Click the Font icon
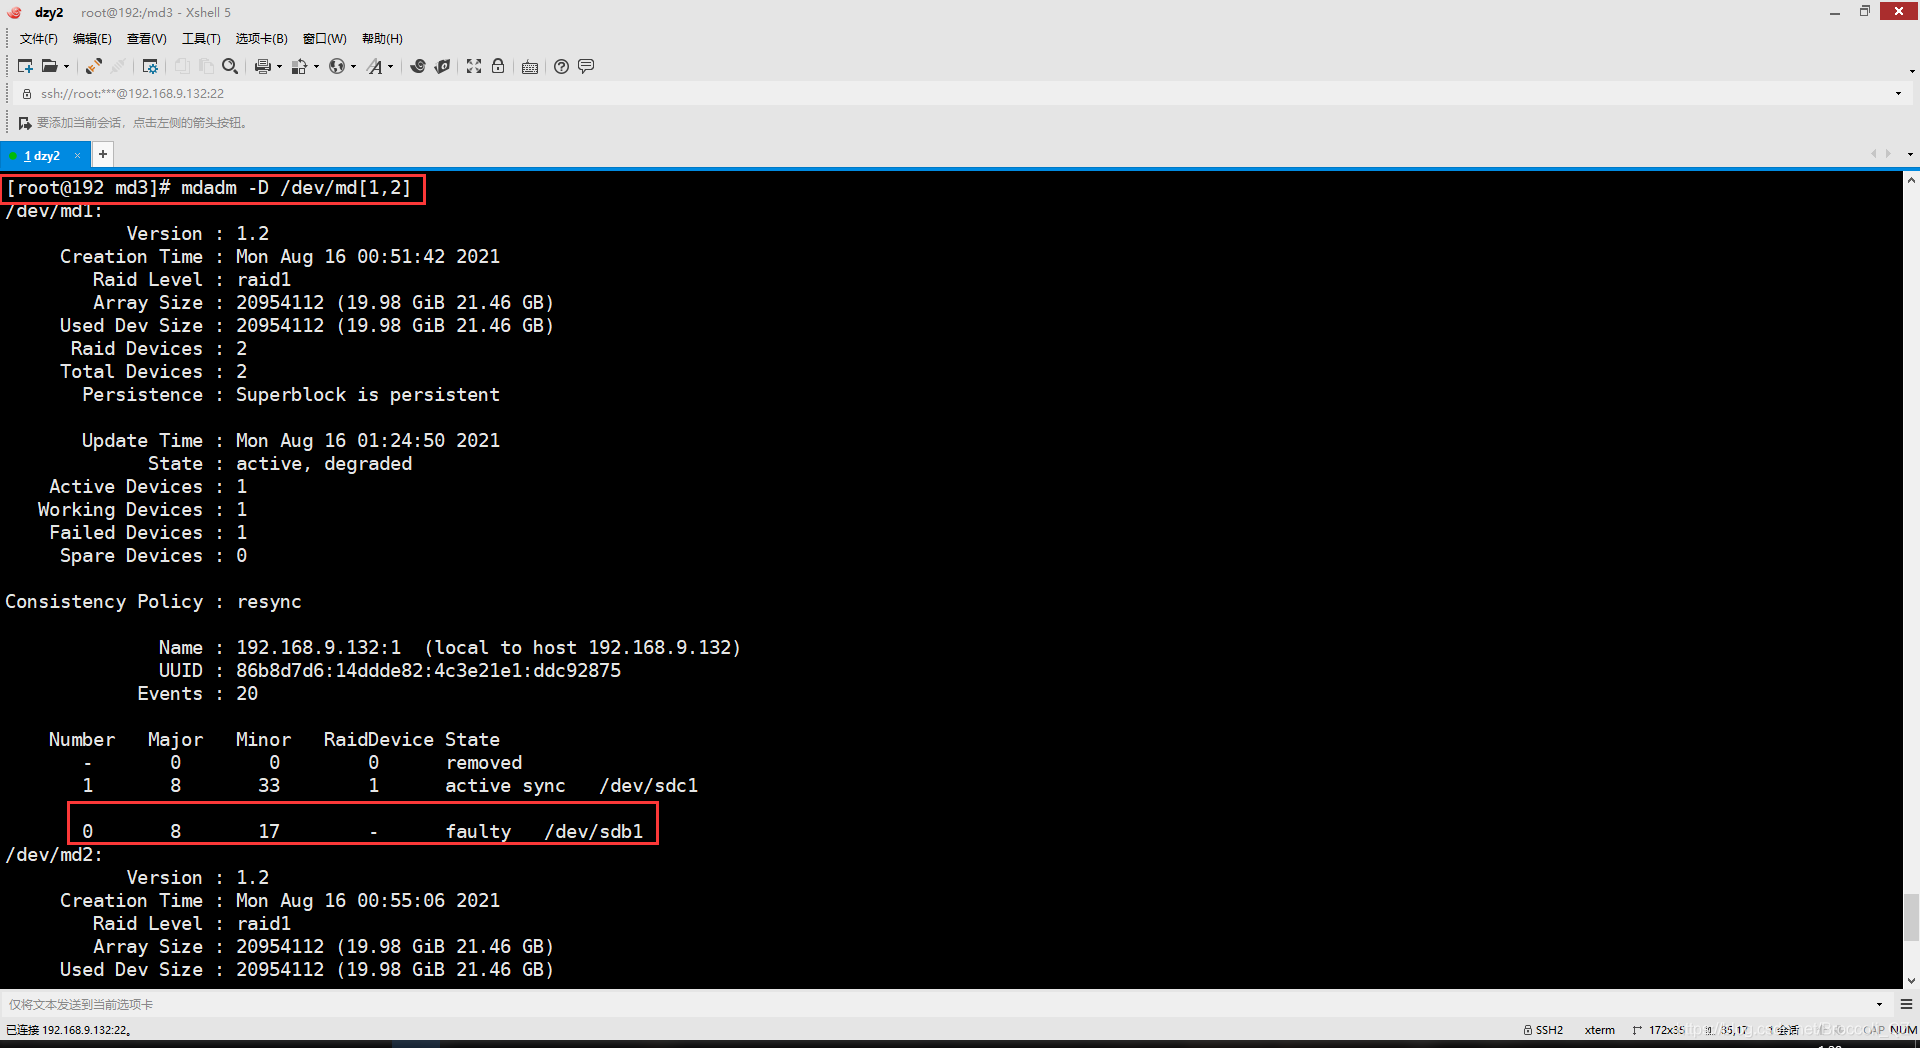The height and width of the screenshot is (1048, 1920). click(x=374, y=66)
